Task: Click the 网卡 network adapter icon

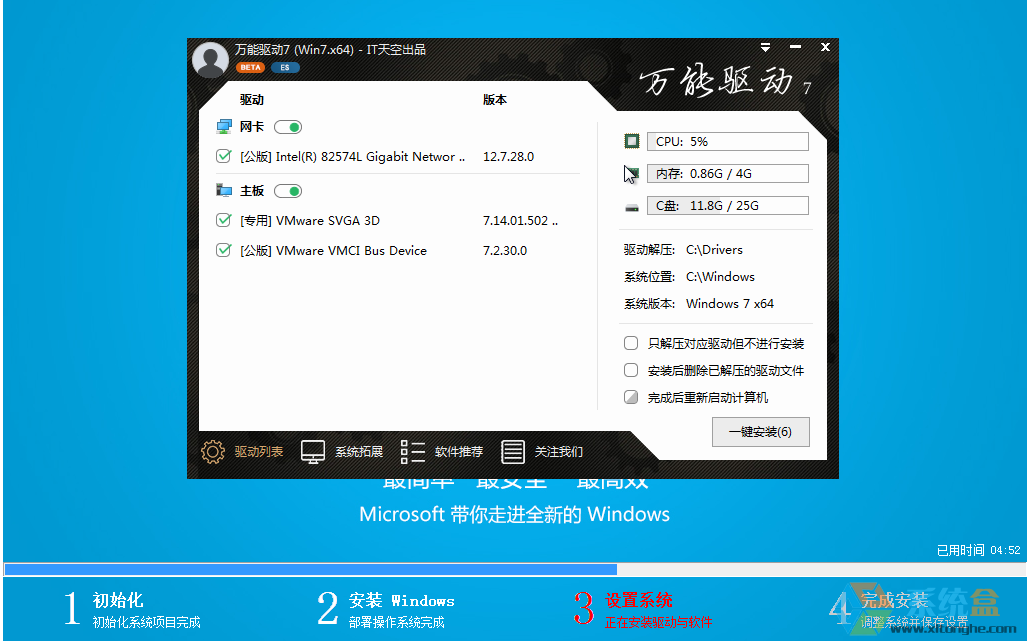Action: point(224,126)
